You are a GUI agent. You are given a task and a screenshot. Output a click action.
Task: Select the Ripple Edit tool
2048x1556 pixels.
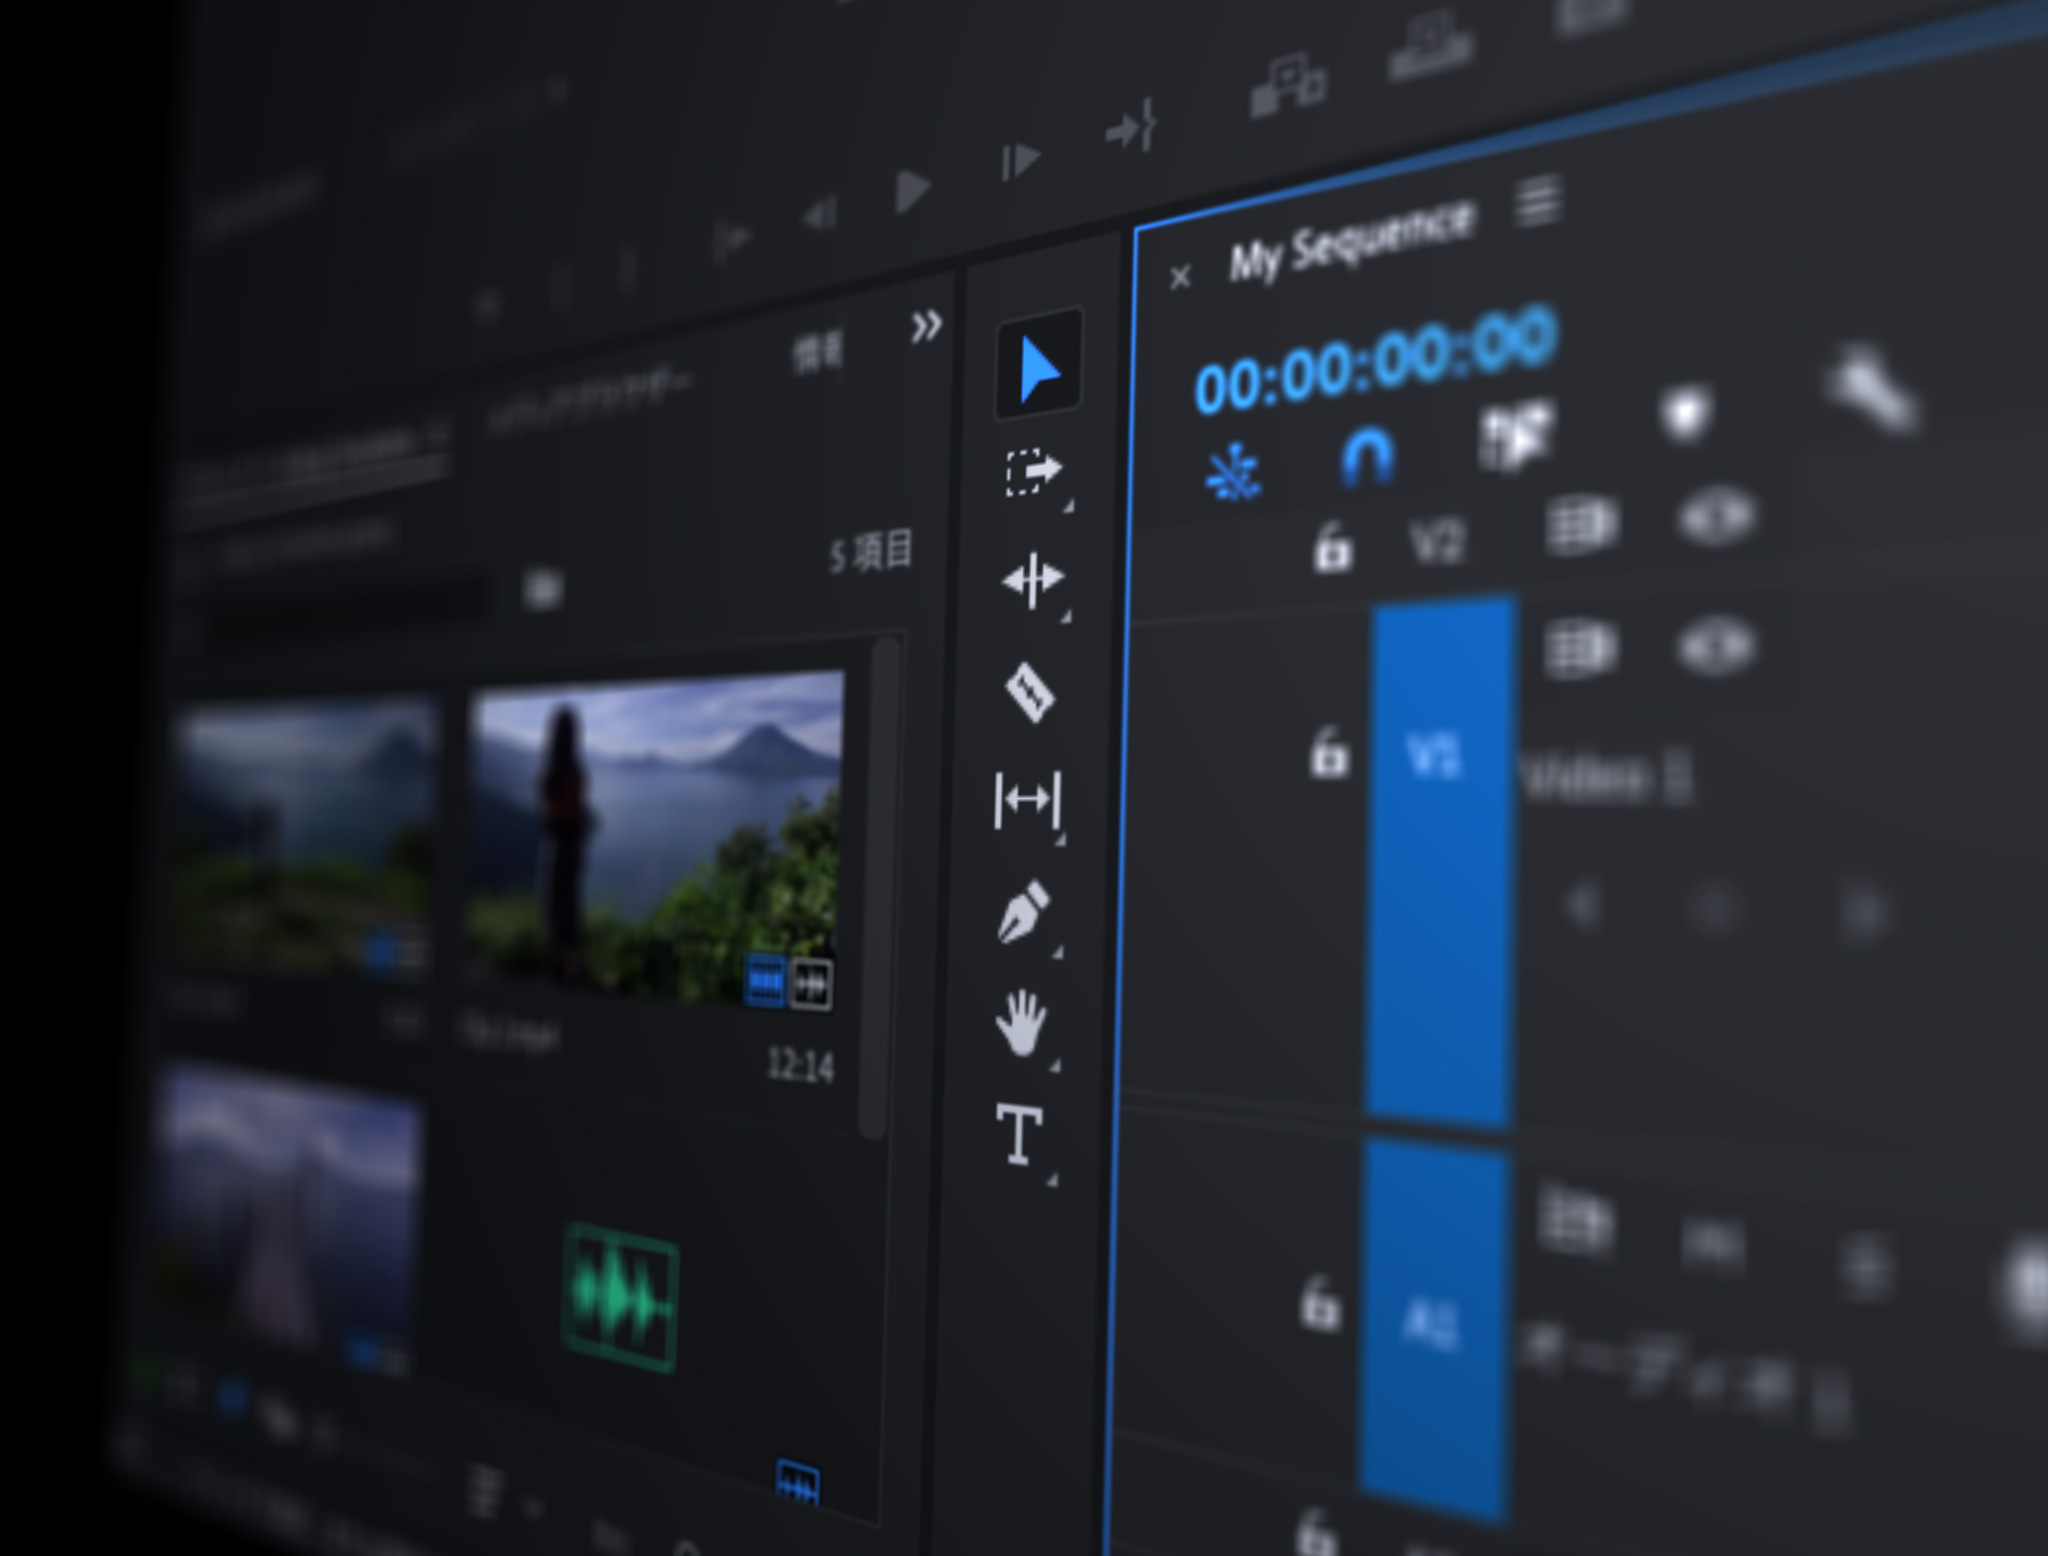[1032, 580]
